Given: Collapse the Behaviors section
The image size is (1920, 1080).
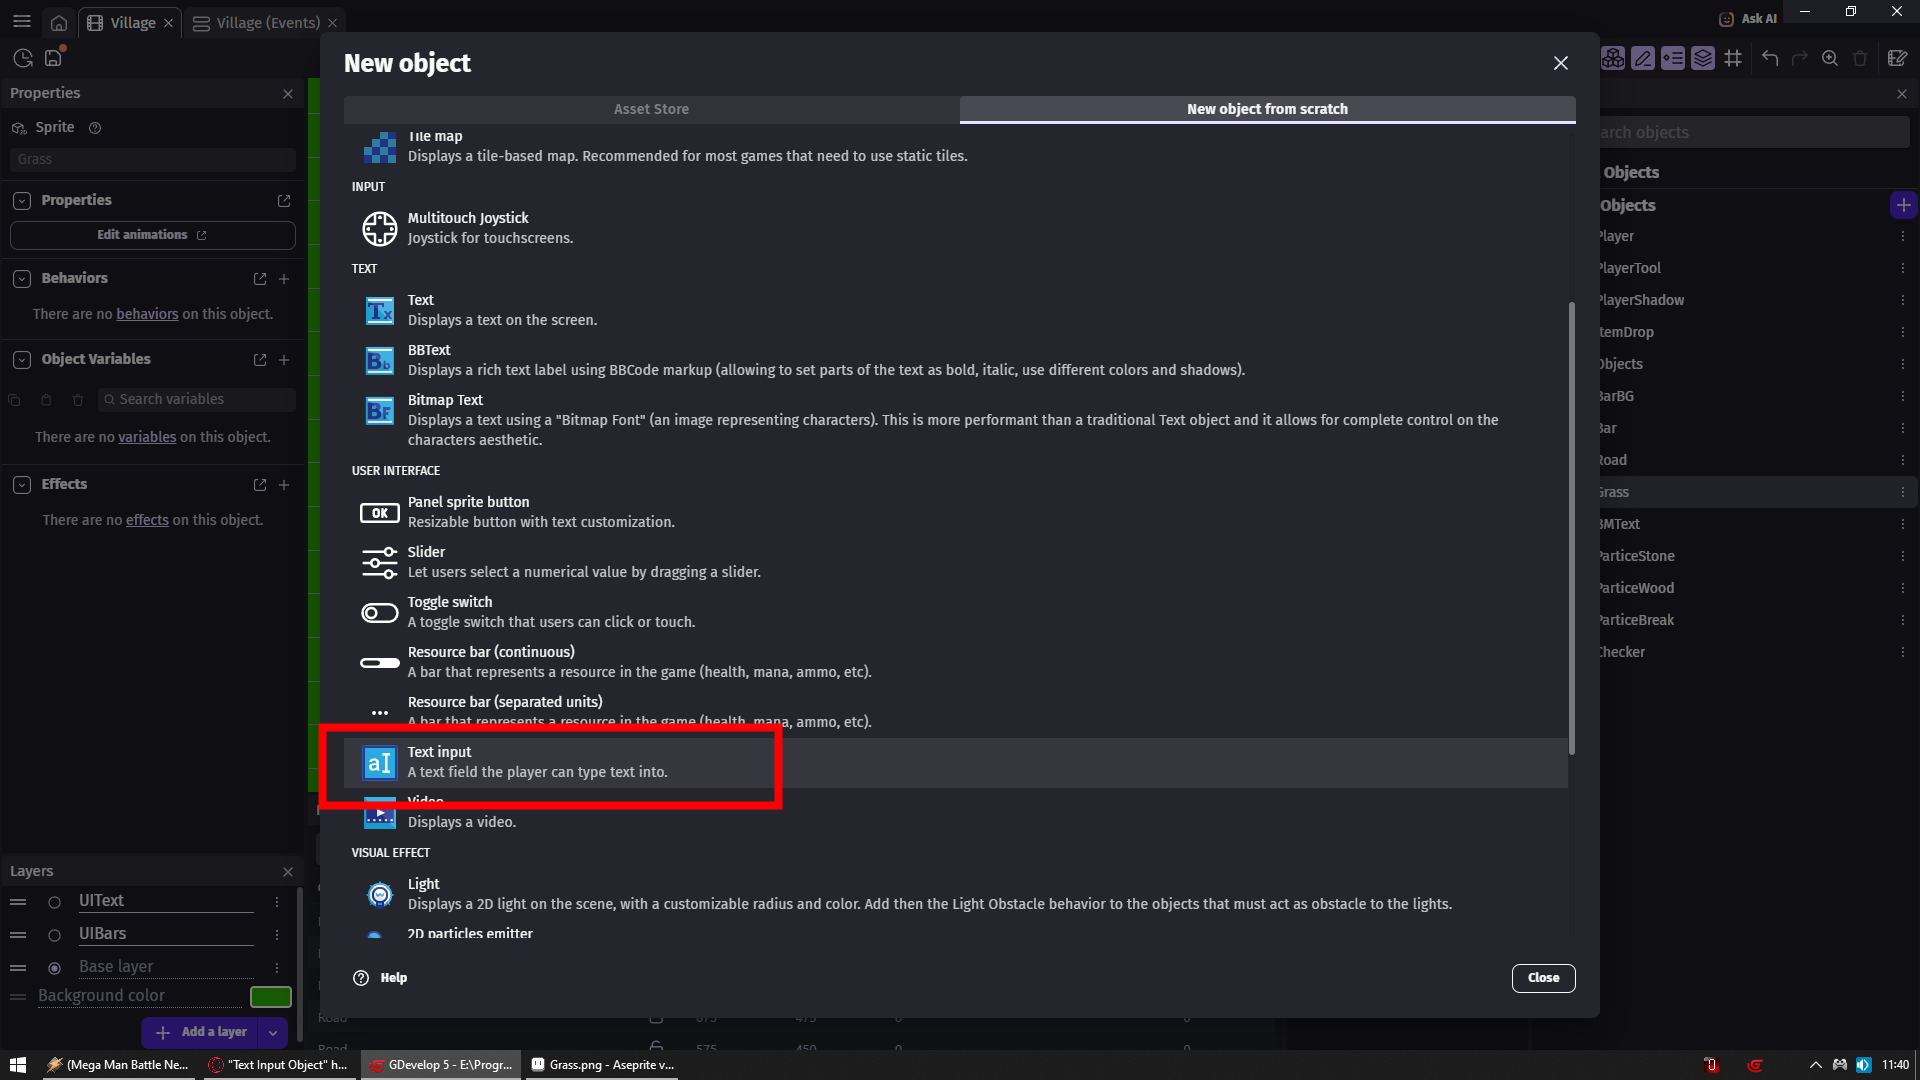Looking at the screenshot, I should [21, 278].
